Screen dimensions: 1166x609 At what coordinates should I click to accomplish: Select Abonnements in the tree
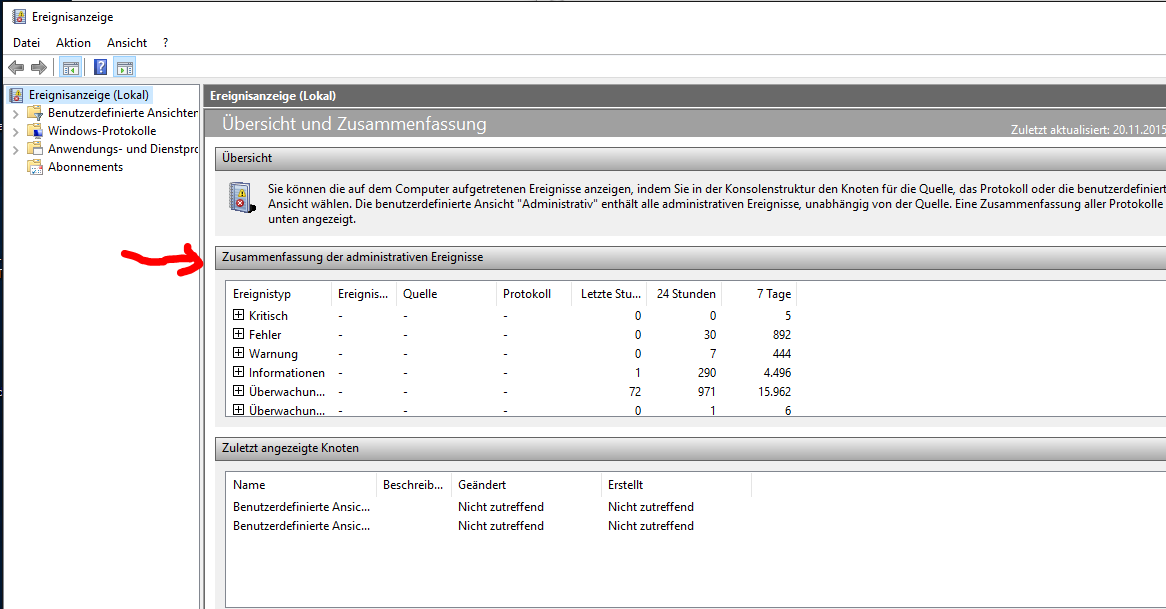86,167
